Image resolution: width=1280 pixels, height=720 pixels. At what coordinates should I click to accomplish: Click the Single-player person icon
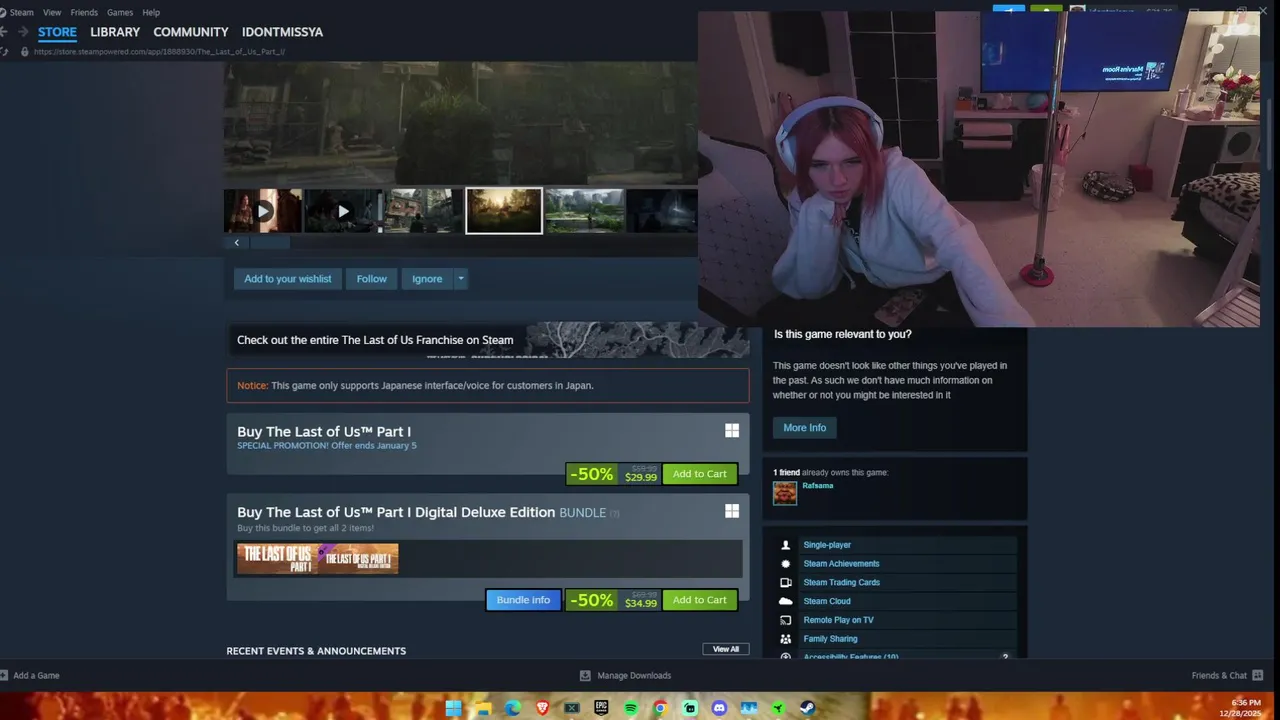point(785,545)
